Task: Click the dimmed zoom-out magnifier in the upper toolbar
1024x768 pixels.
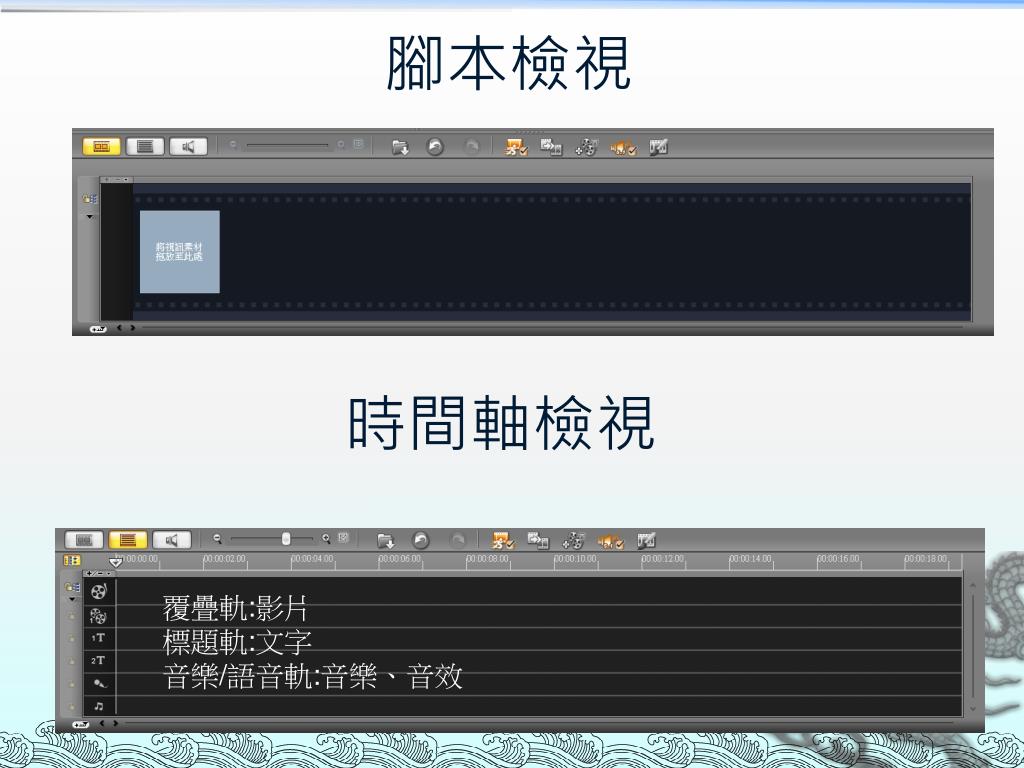Action: (x=233, y=144)
